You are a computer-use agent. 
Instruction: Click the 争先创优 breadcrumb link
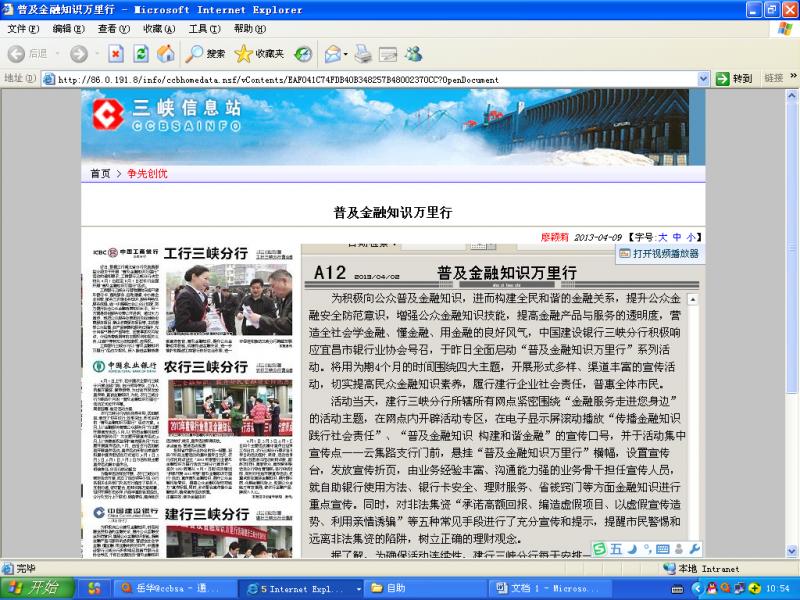coord(147,173)
